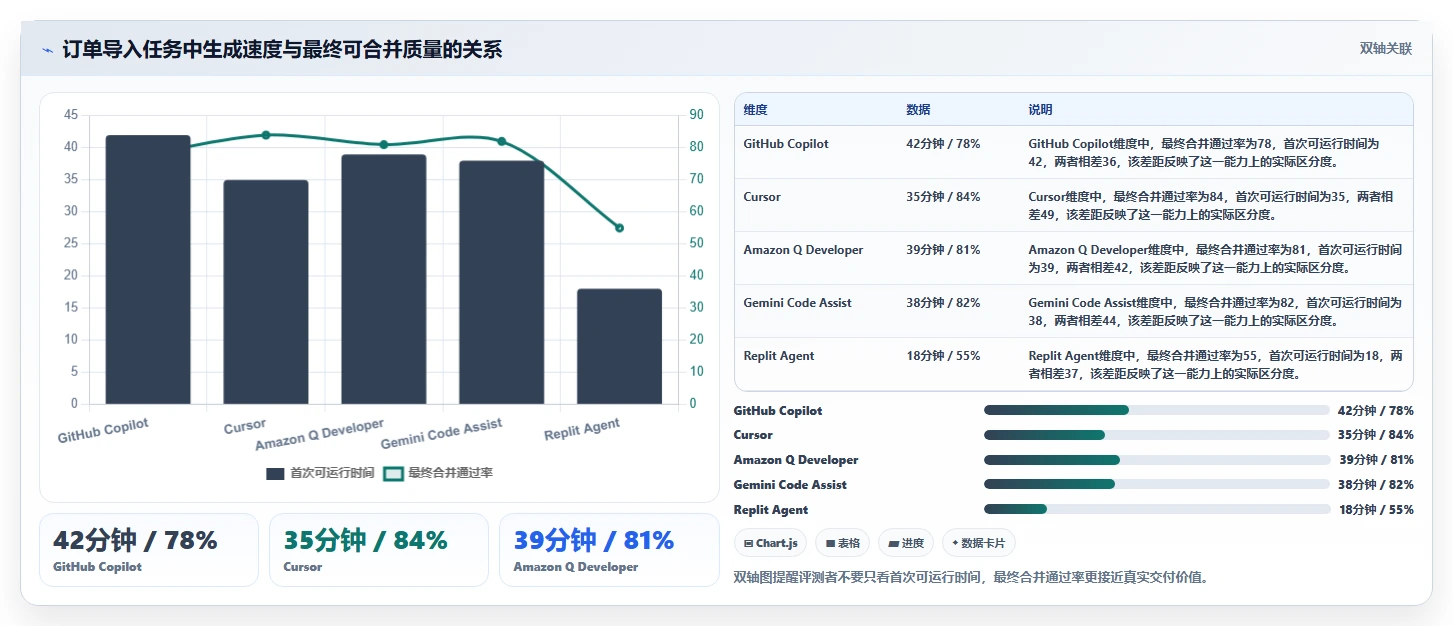Click the icon in the Chart.js tag
The image size is (1453, 626).
pos(748,544)
